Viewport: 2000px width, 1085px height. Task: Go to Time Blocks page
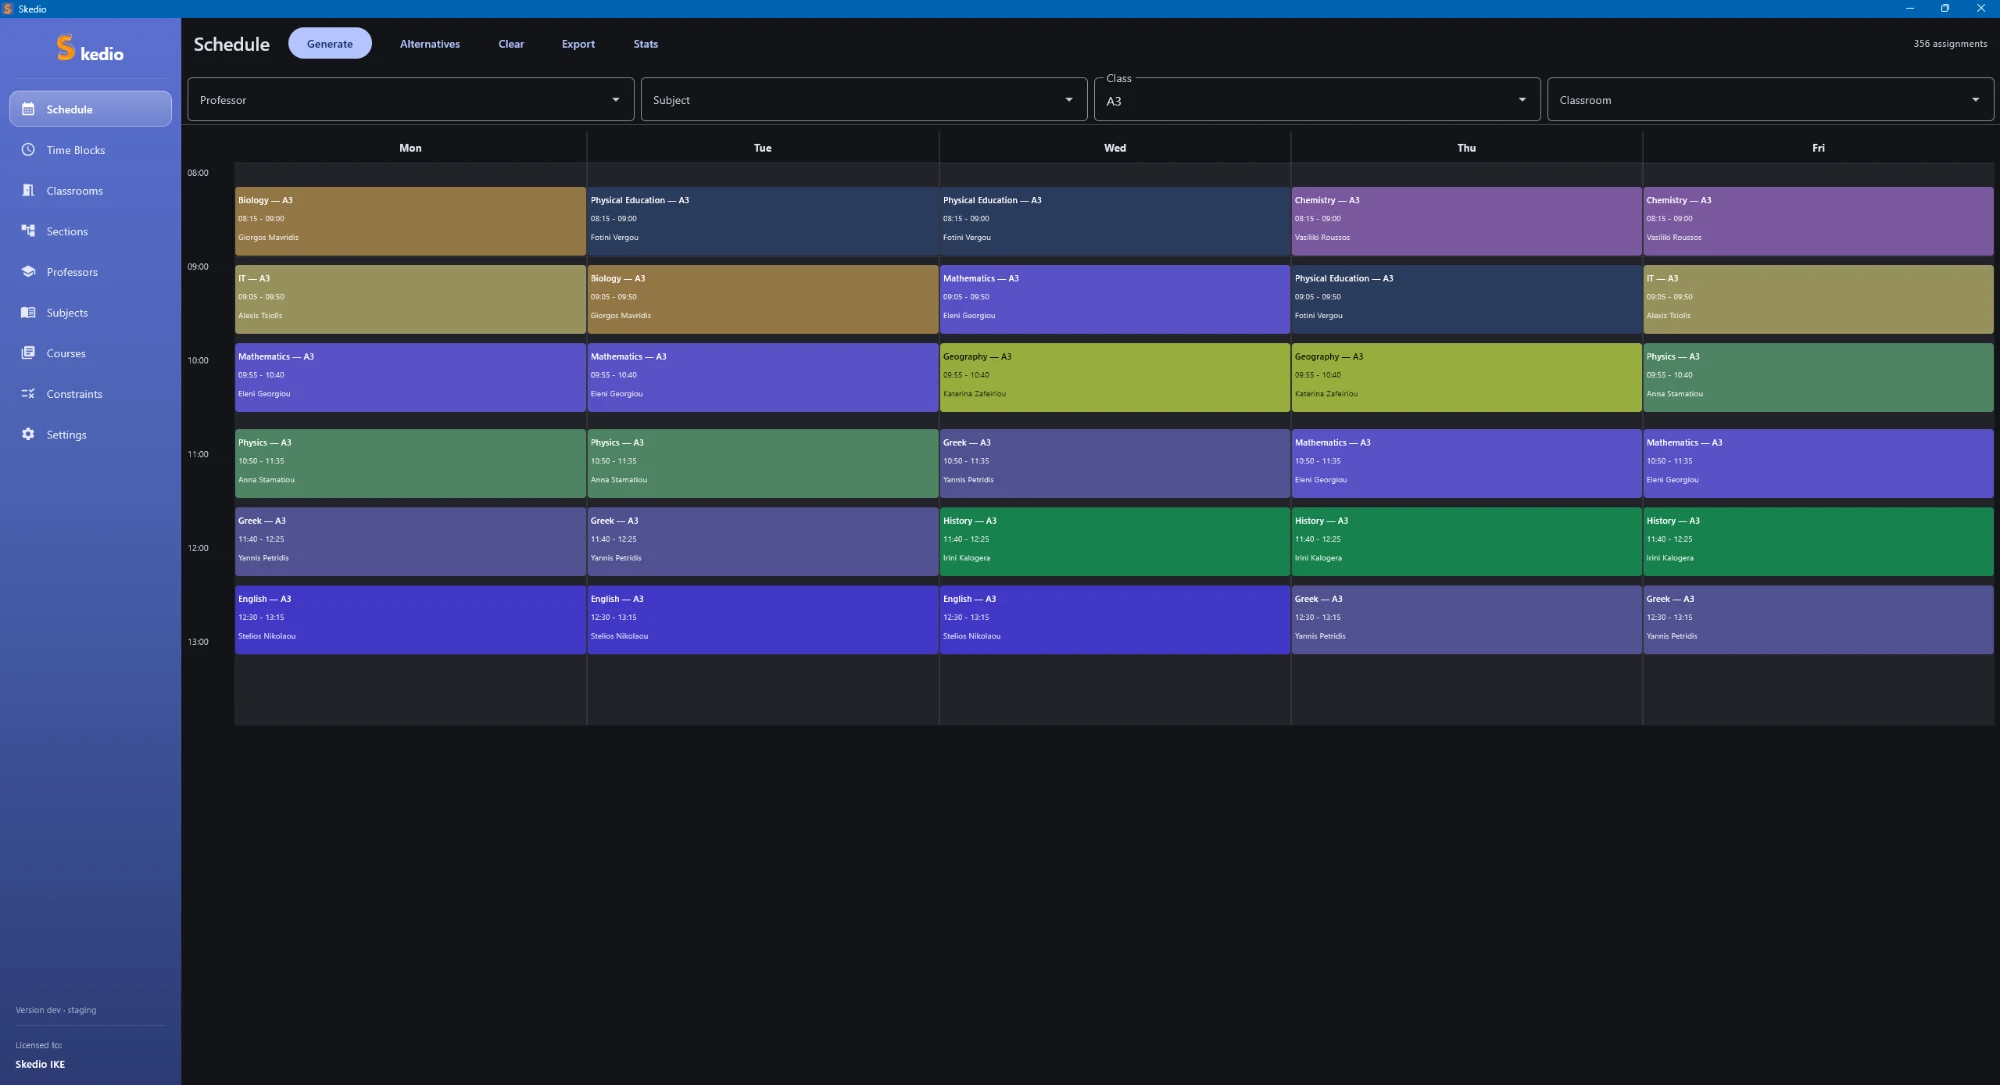(x=90, y=150)
